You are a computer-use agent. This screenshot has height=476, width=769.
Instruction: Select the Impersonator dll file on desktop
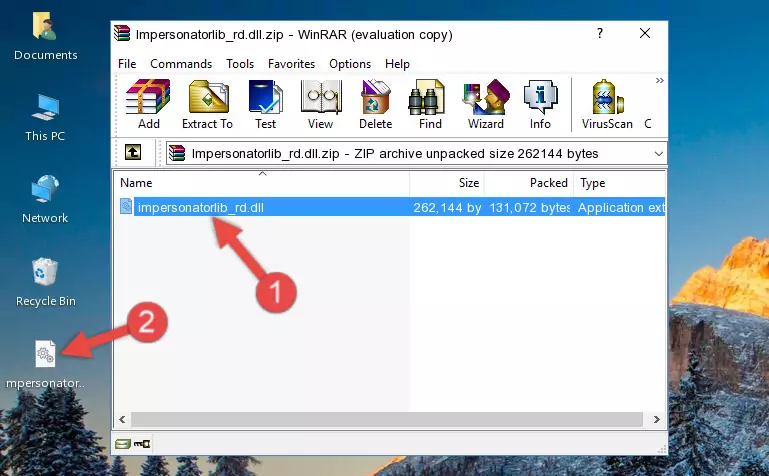click(x=45, y=365)
